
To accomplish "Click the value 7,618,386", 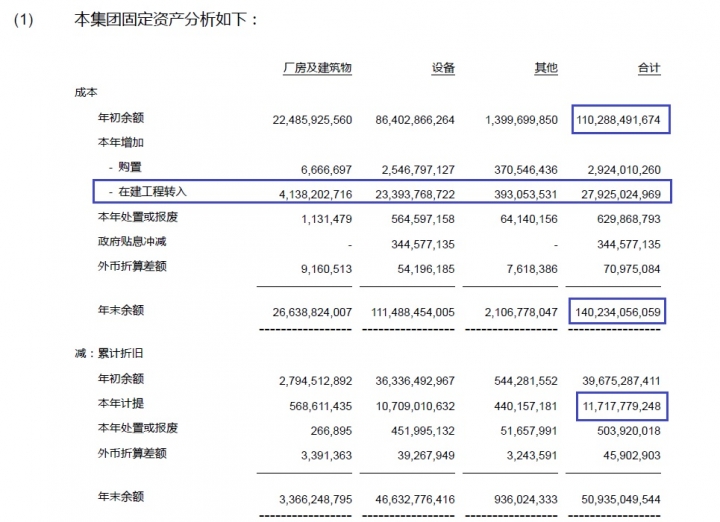I will (532, 269).
